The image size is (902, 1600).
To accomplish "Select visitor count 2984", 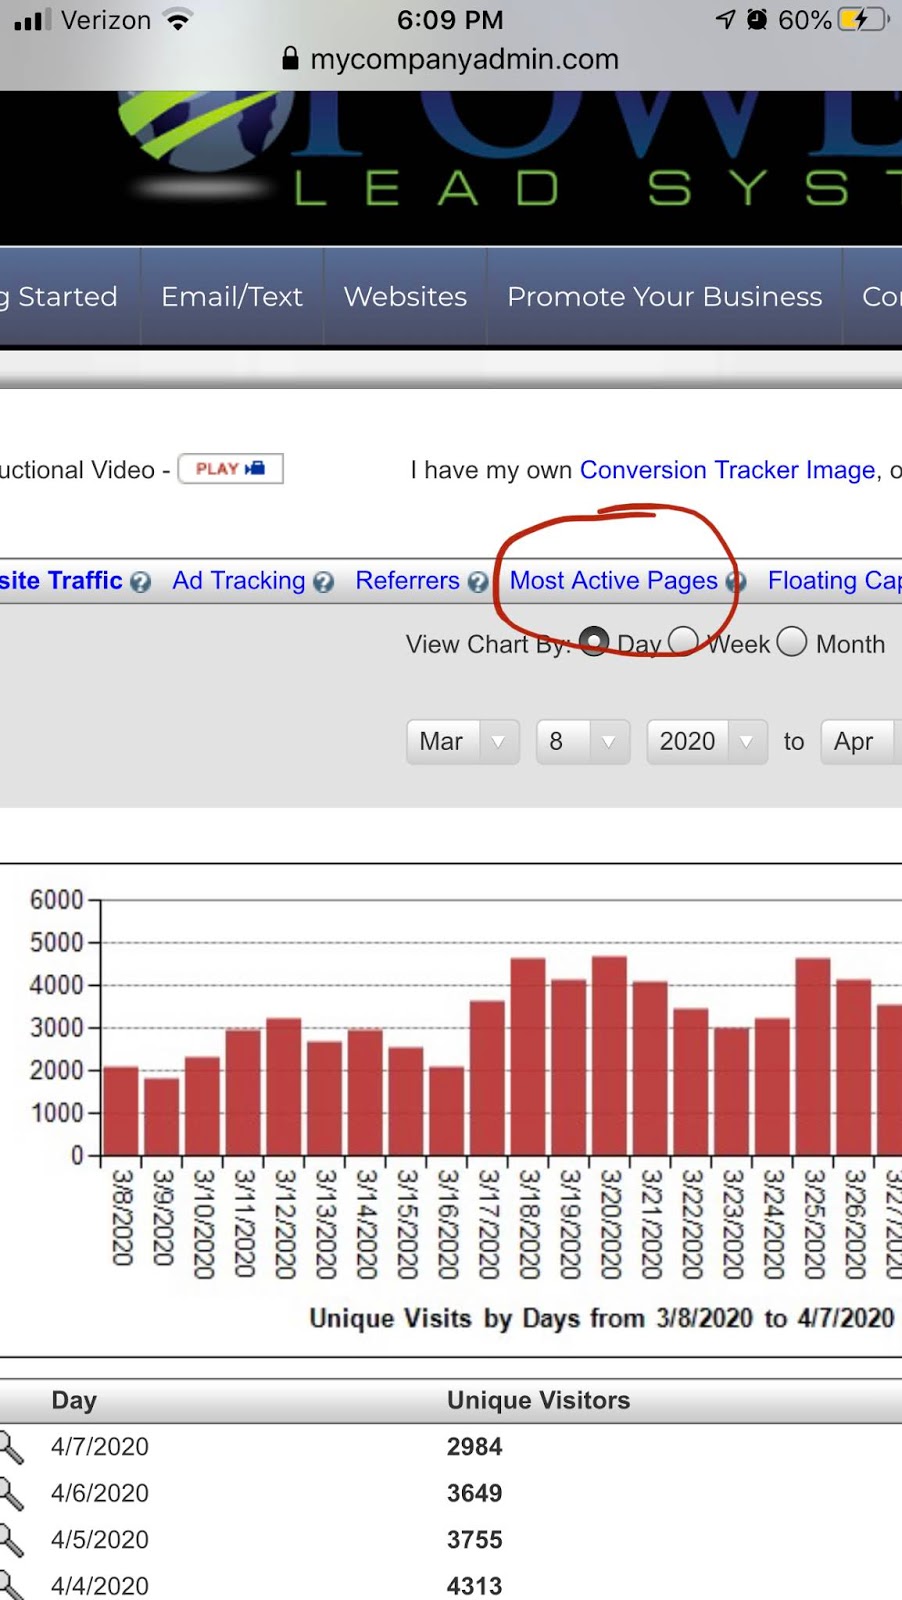I will [475, 1447].
